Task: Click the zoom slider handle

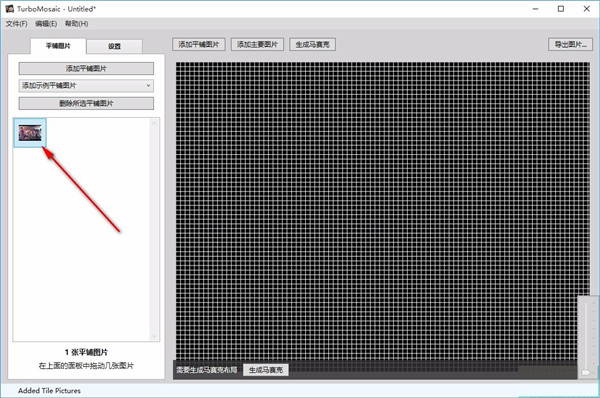Action: pyautogui.click(x=586, y=372)
